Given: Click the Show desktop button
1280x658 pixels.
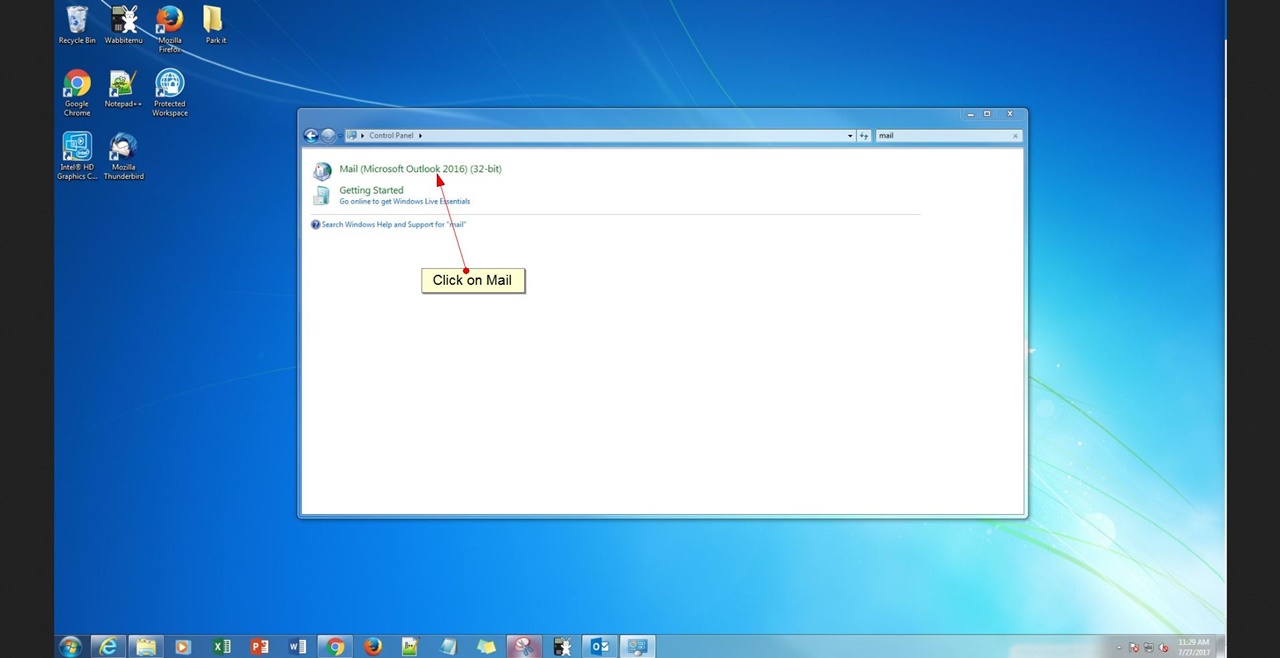Looking at the screenshot, I should tap(1222, 647).
